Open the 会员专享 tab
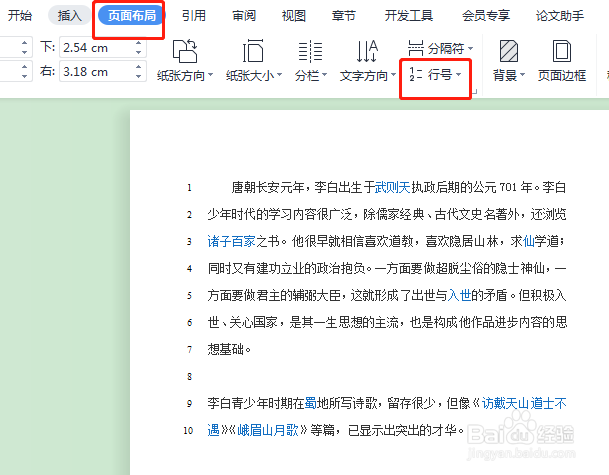 tap(485, 16)
